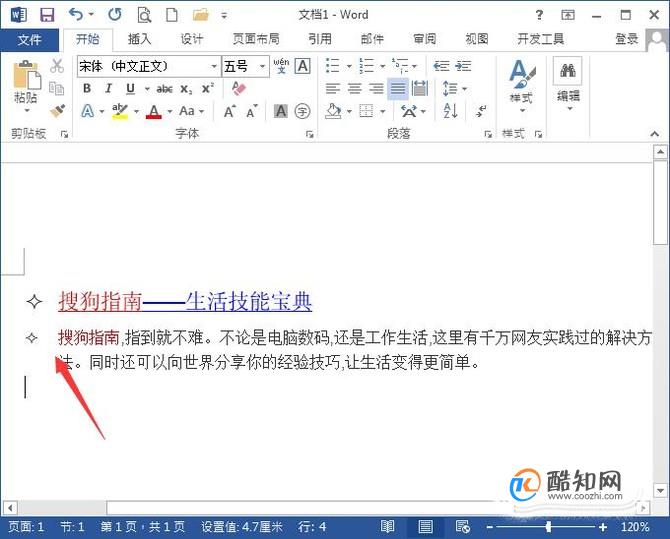Switch to Web Layout view in the status bar

point(463,527)
